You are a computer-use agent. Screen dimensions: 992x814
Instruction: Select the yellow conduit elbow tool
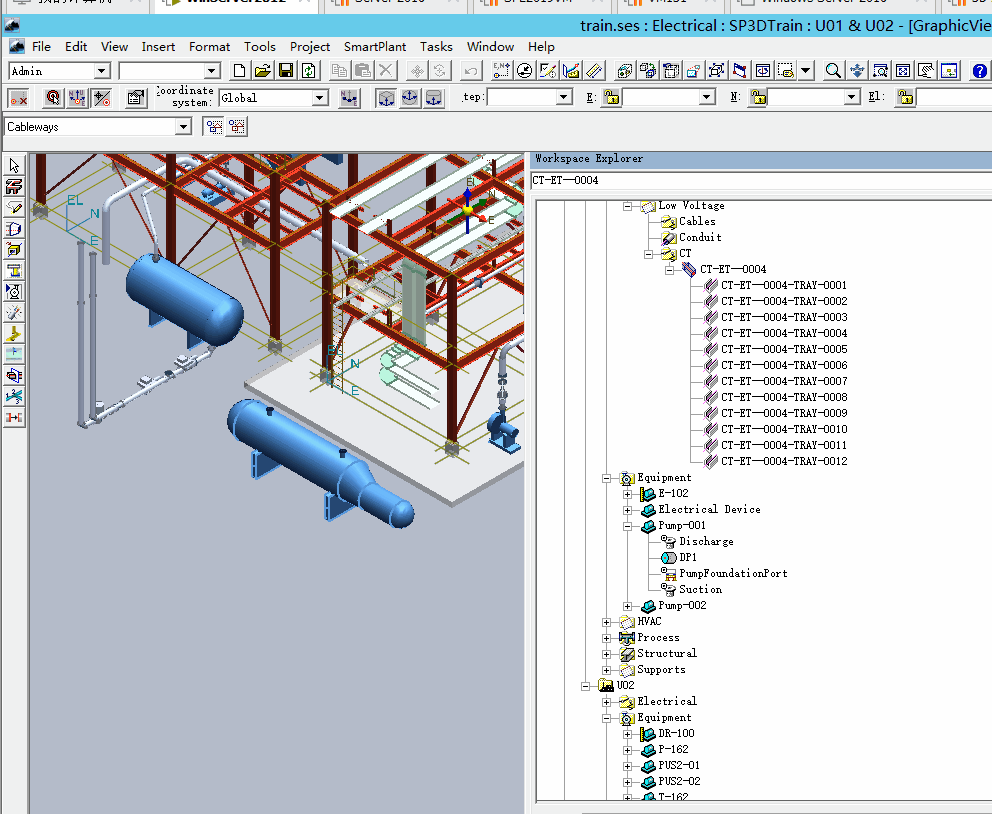(x=14, y=334)
